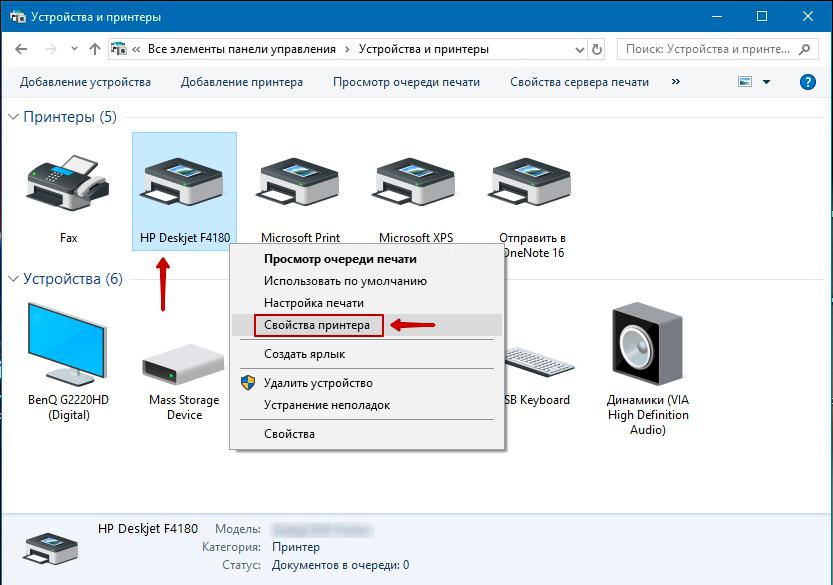Click 'Документов в очереди: 0' status text
This screenshot has width=833, height=585.
click(341, 565)
